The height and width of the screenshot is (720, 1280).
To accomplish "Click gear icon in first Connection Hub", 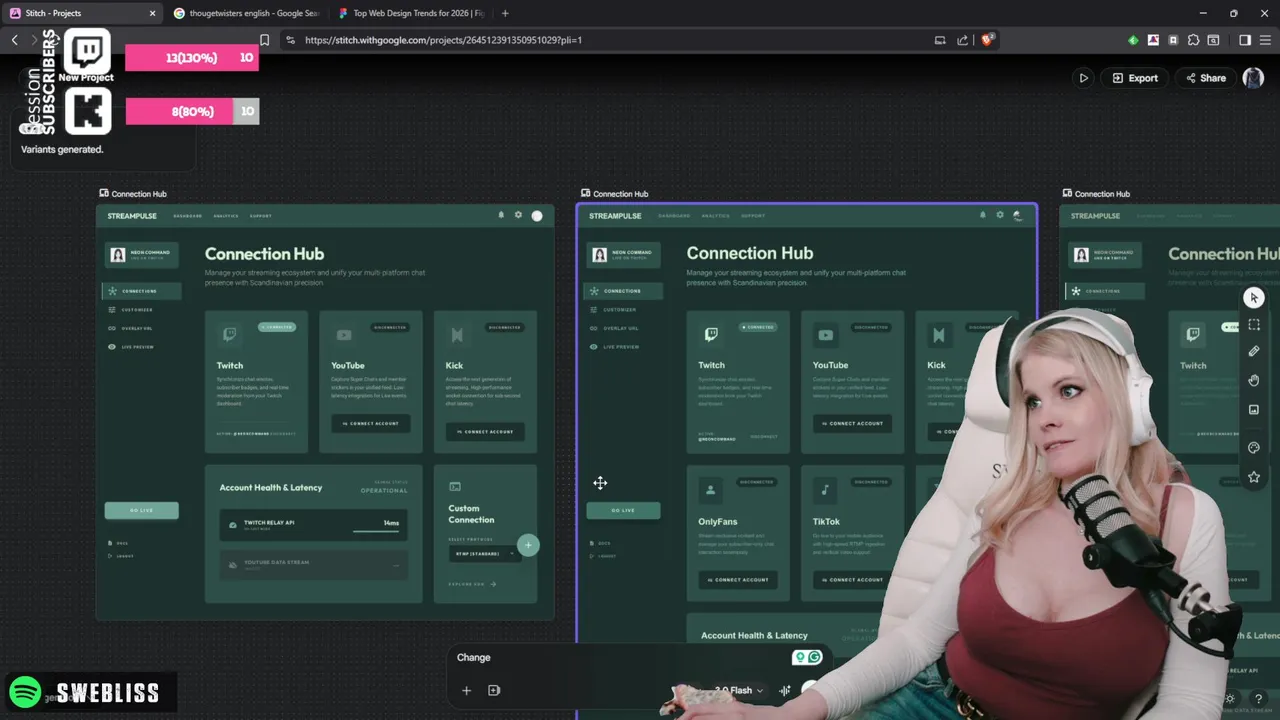I will 518,215.
